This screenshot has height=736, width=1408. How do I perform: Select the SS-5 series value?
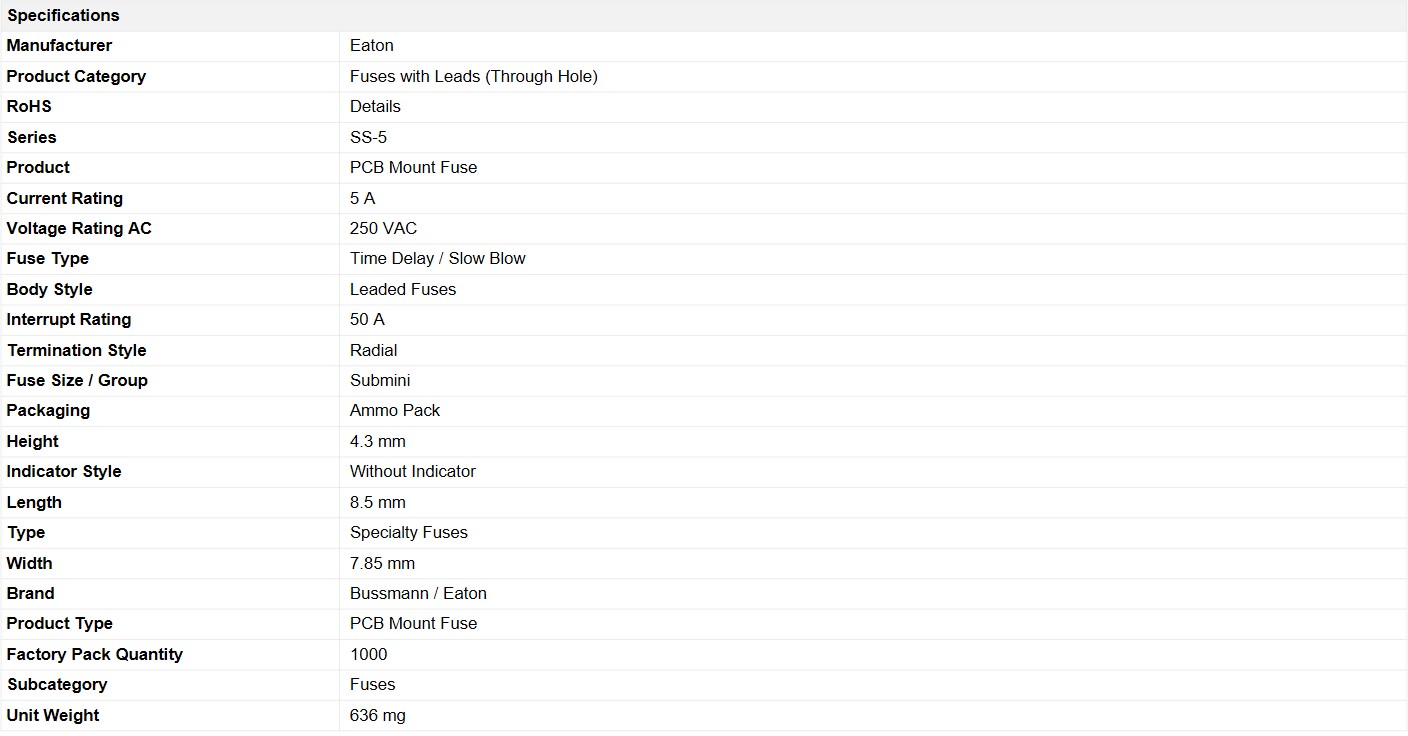pyautogui.click(x=368, y=137)
